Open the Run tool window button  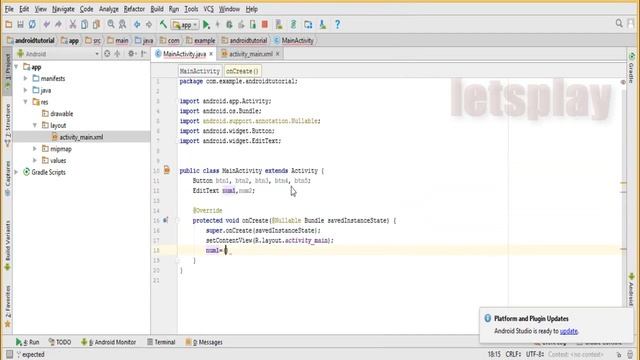click(27, 342)
